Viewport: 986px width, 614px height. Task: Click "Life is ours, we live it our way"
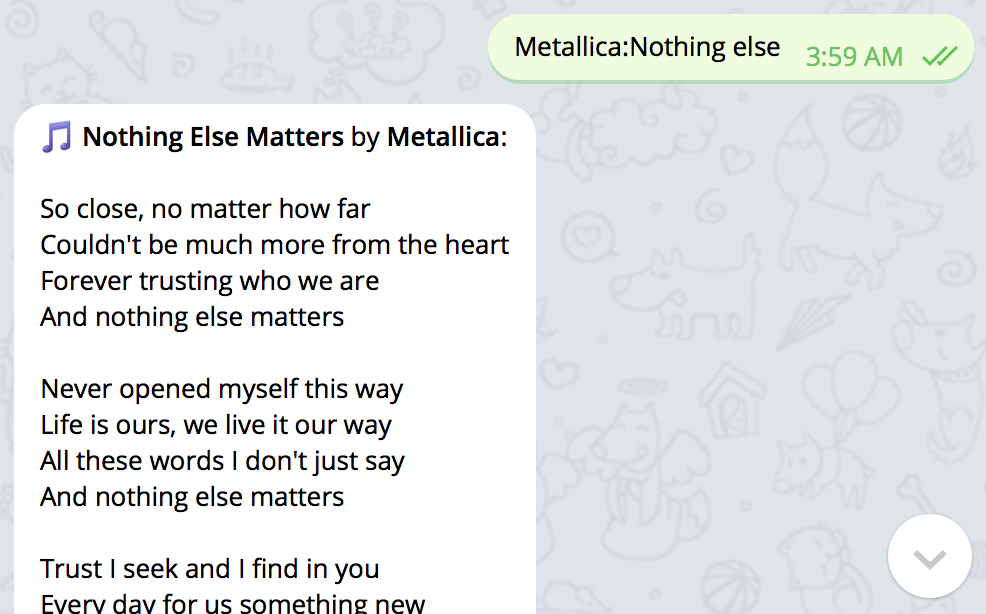(x=216, y=425)
